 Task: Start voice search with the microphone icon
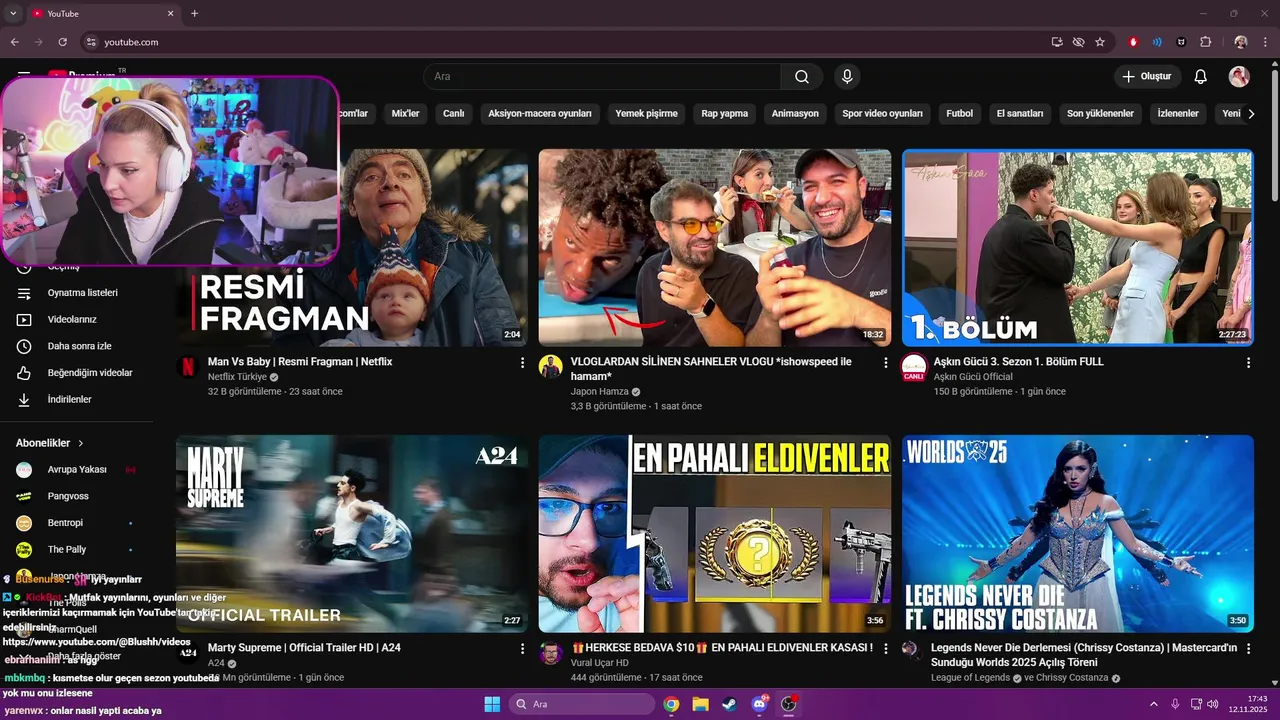[847, 77]
